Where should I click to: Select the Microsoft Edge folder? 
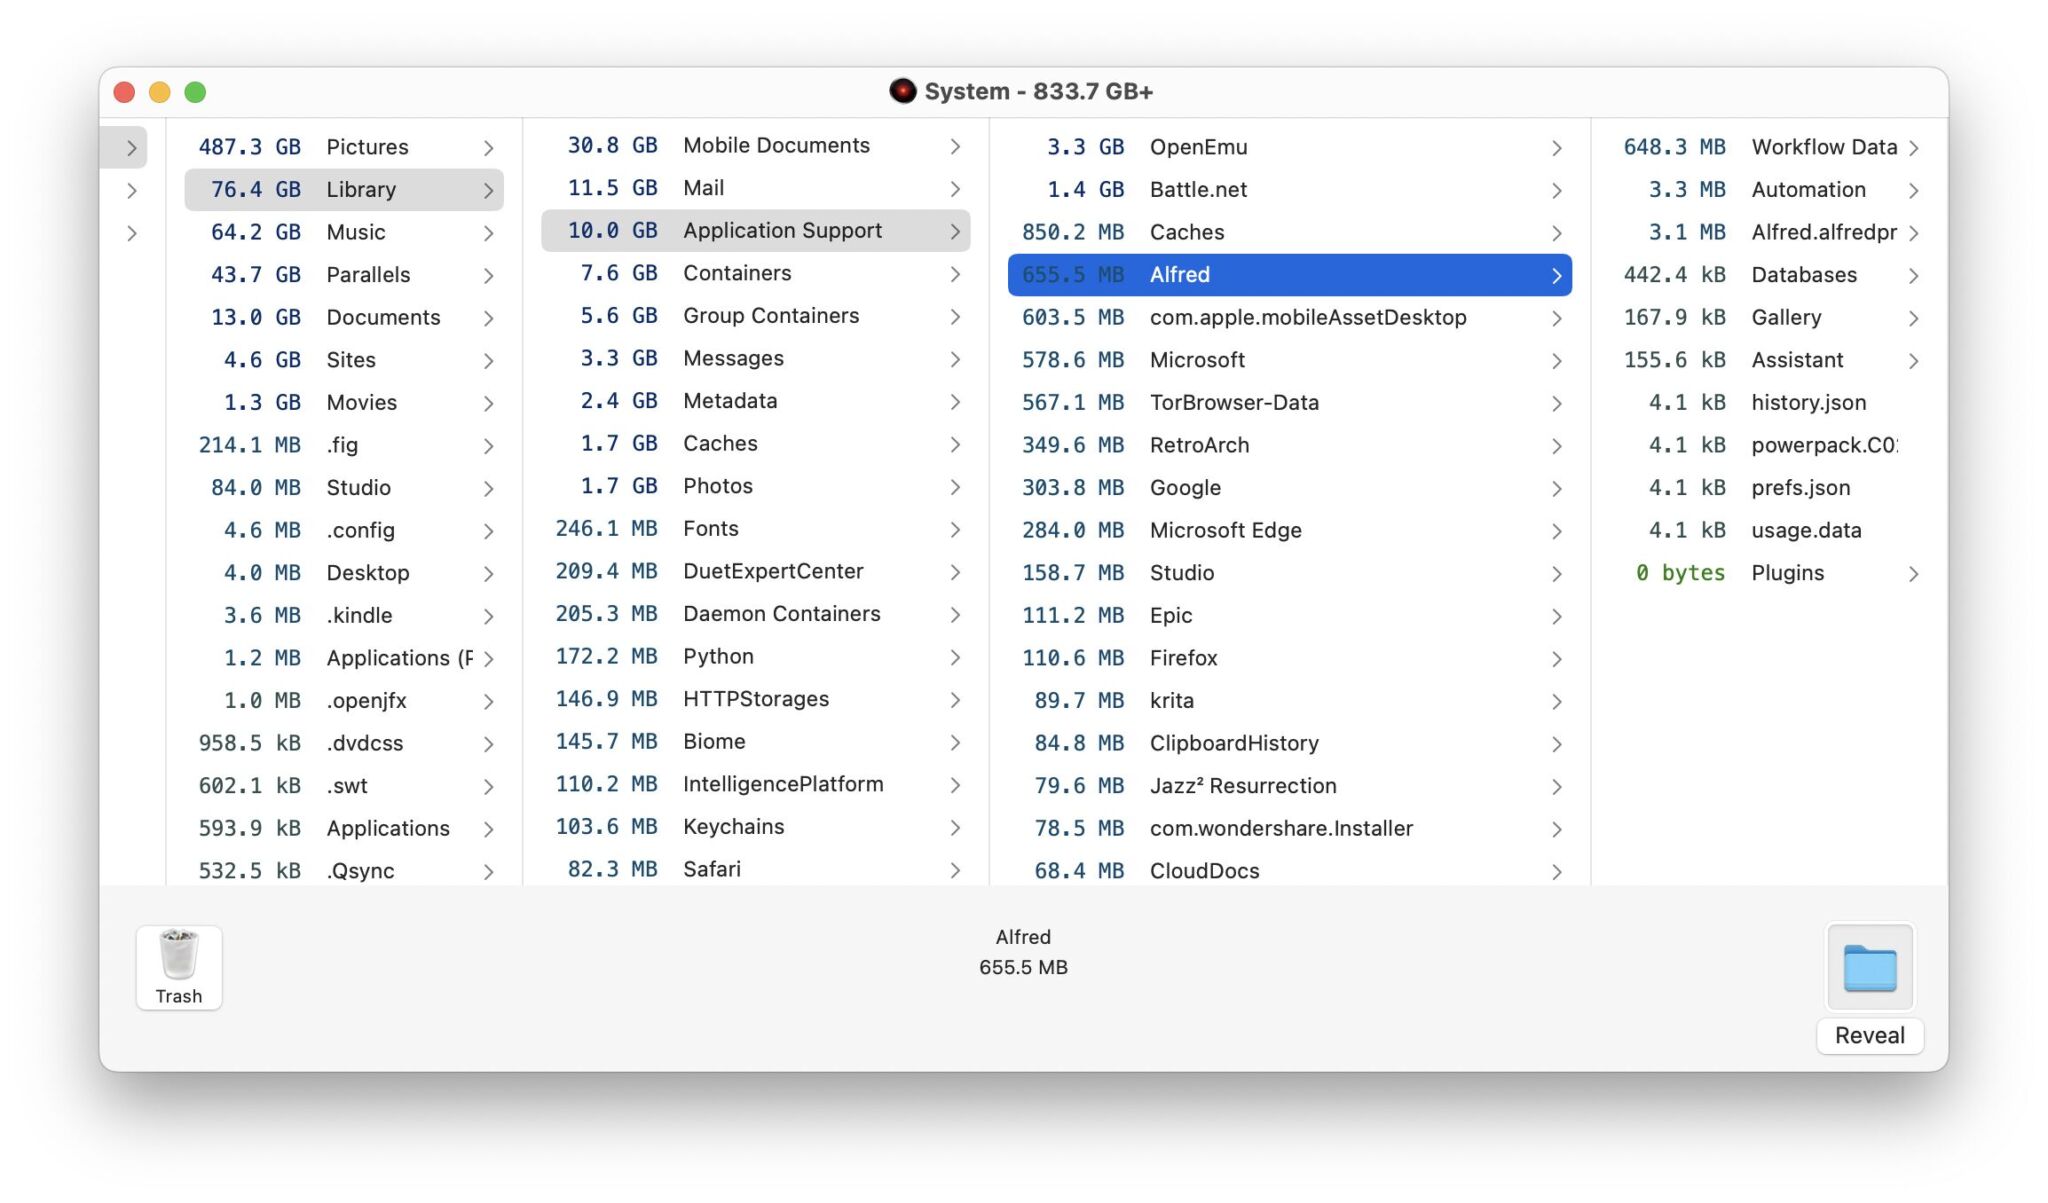1289,531
